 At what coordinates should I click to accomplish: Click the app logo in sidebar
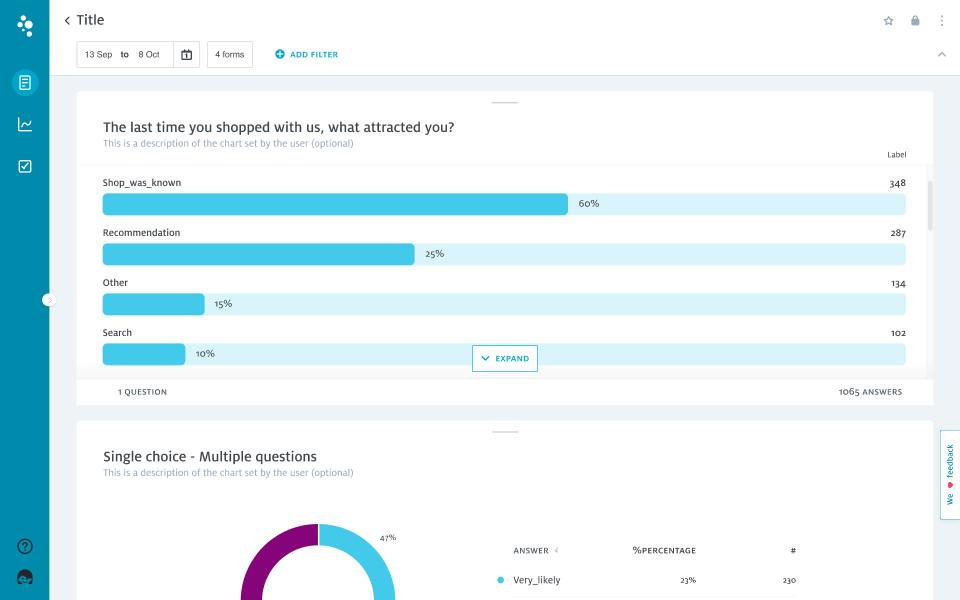[x=25, y=25]
